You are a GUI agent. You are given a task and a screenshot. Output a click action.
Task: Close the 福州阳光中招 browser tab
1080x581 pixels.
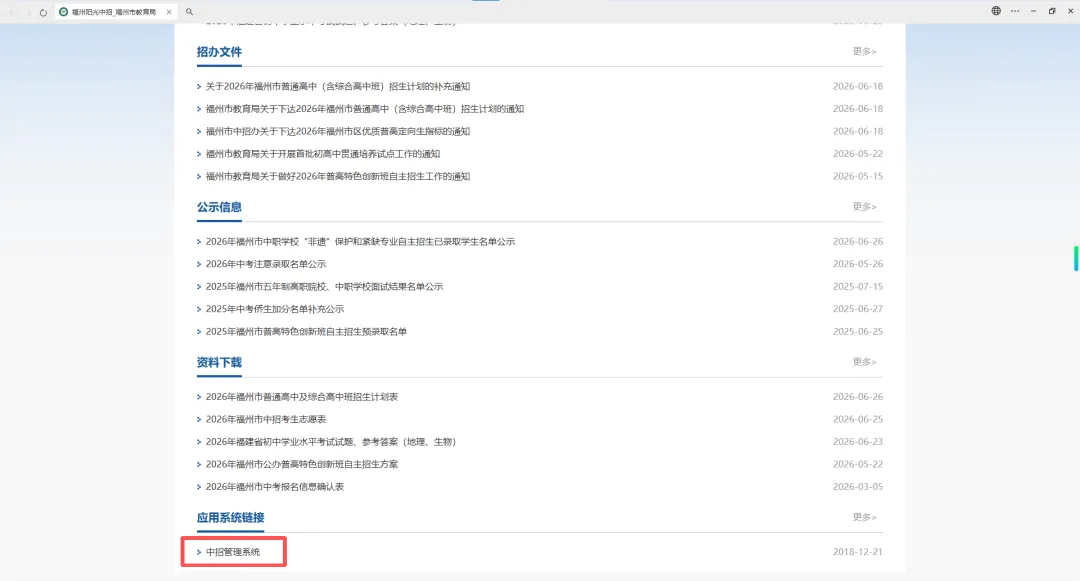[x=169, y=12]
